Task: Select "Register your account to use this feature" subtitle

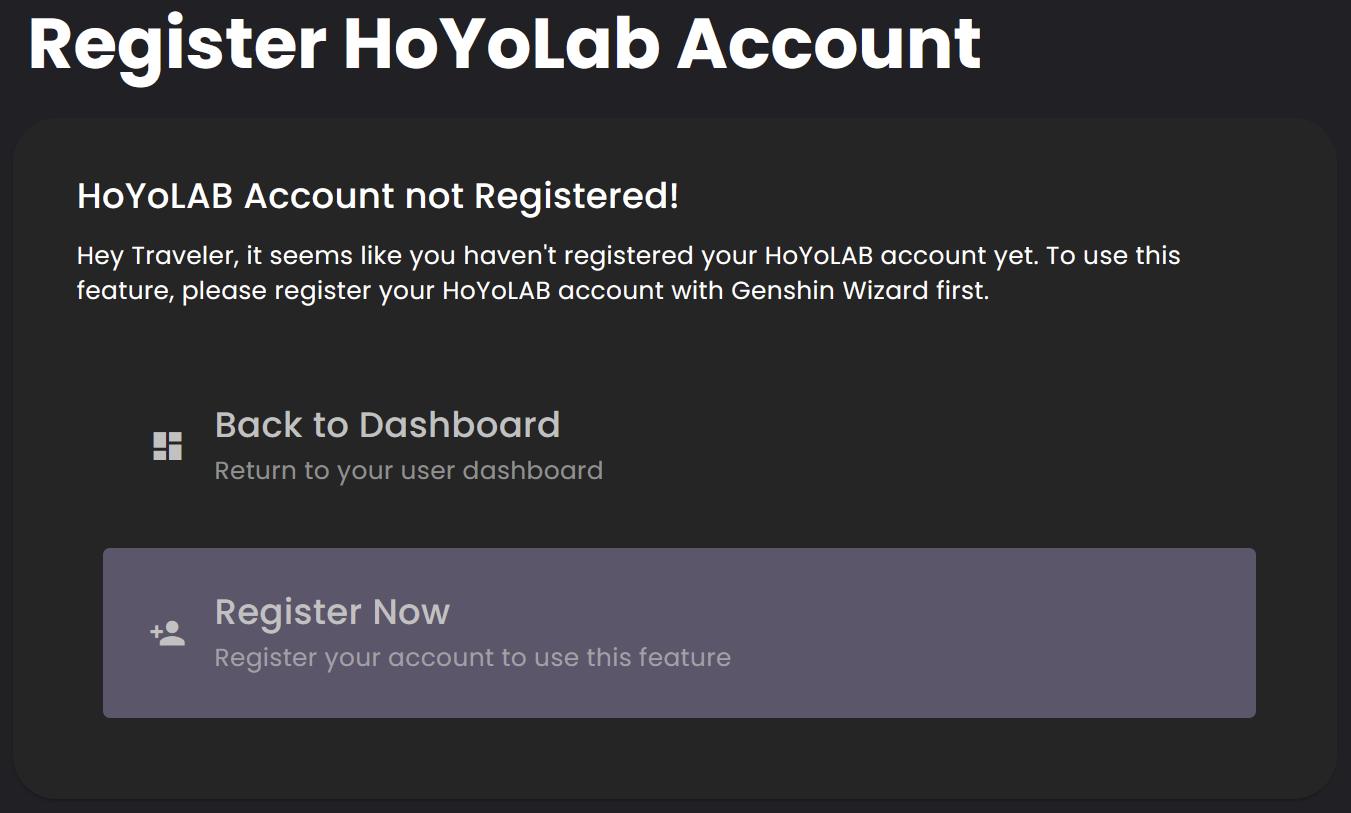Action: click(x=472, y=658)
